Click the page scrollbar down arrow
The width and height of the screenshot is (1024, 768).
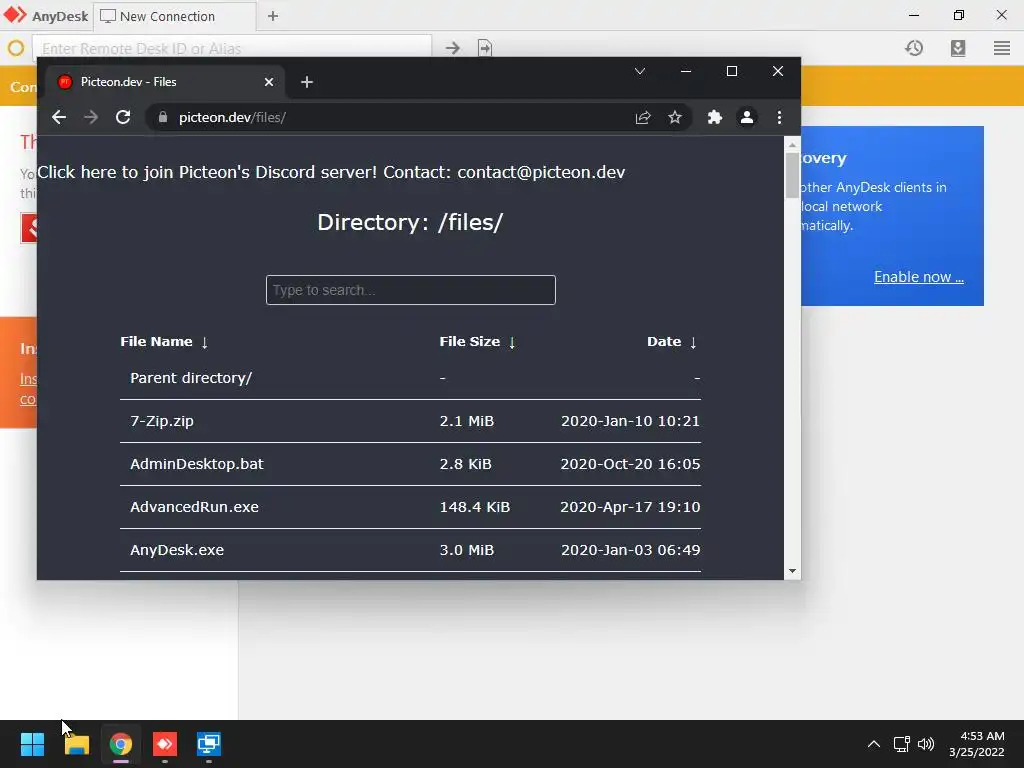pyautogui.click(x=792, y=571)
